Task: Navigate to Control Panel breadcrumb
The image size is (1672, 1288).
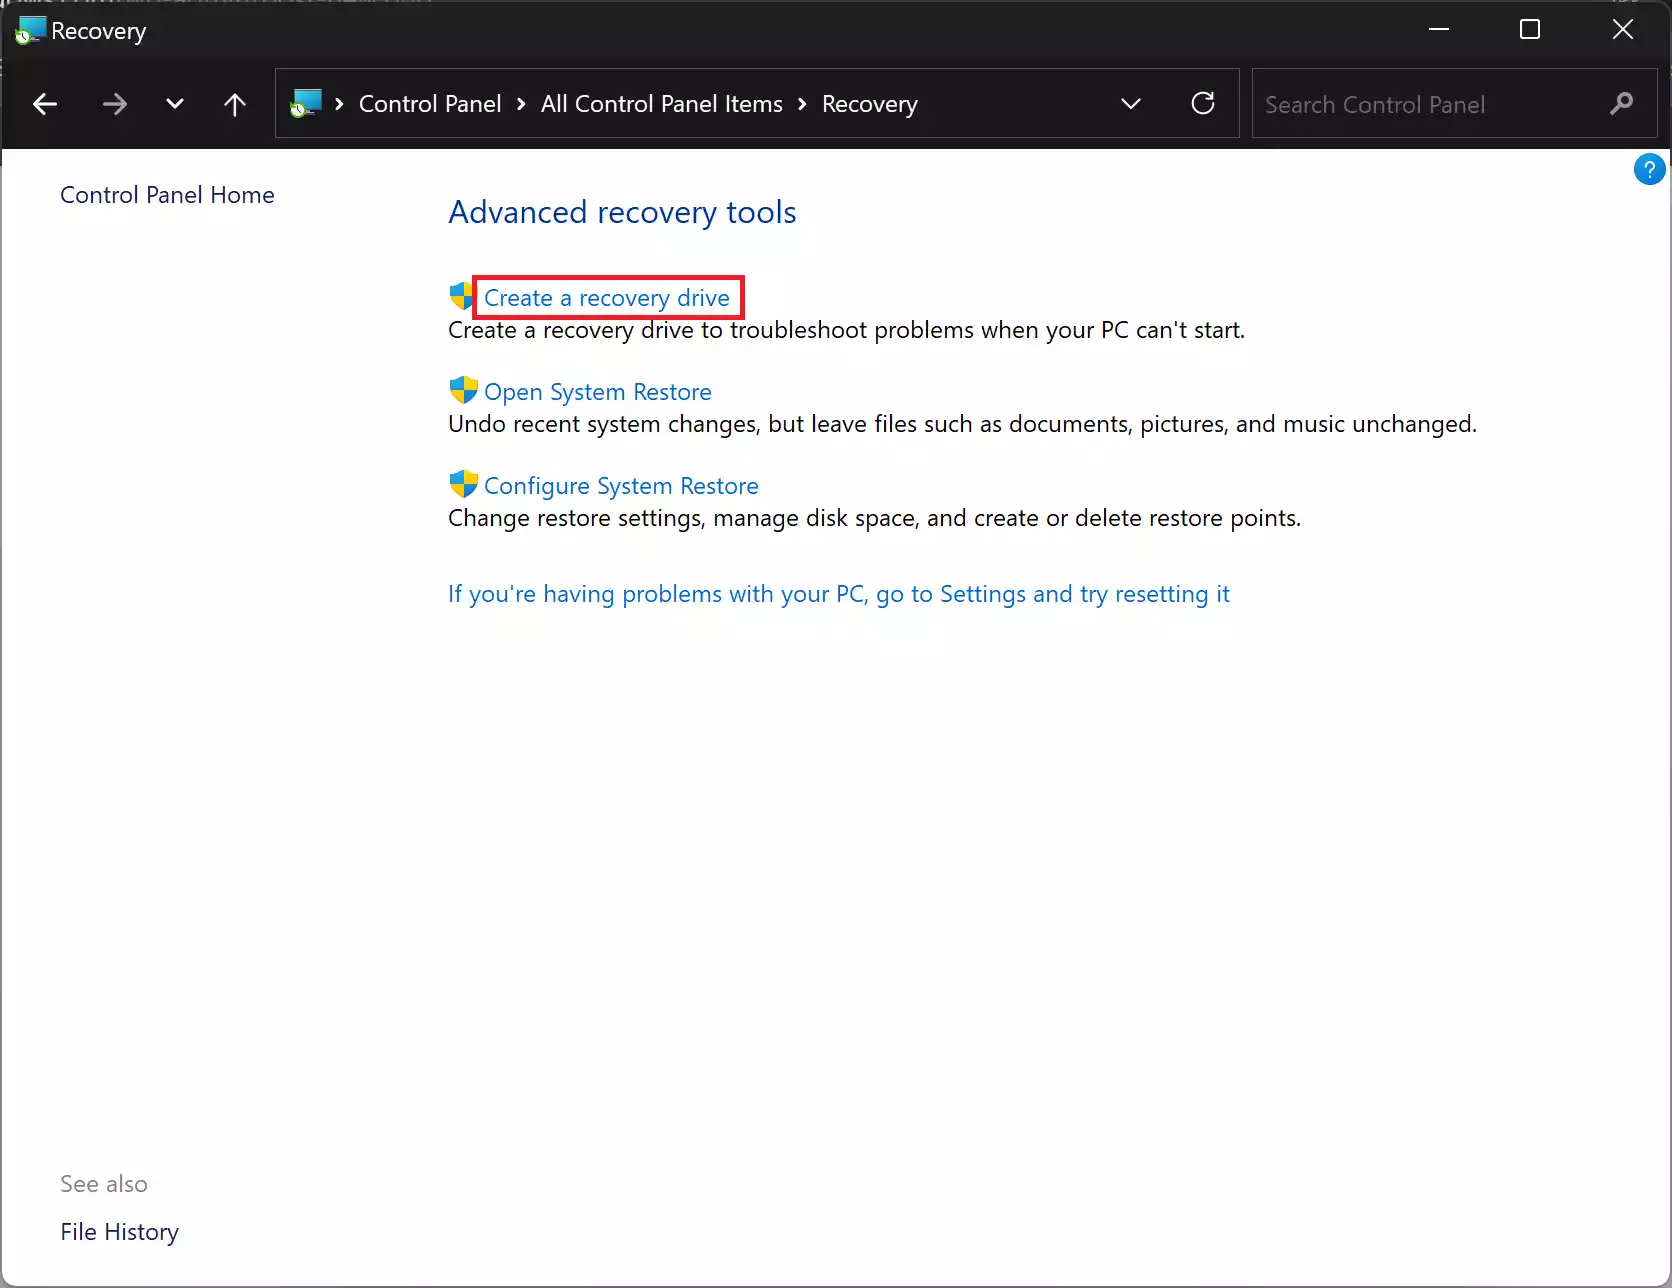Action: (430, 104)
